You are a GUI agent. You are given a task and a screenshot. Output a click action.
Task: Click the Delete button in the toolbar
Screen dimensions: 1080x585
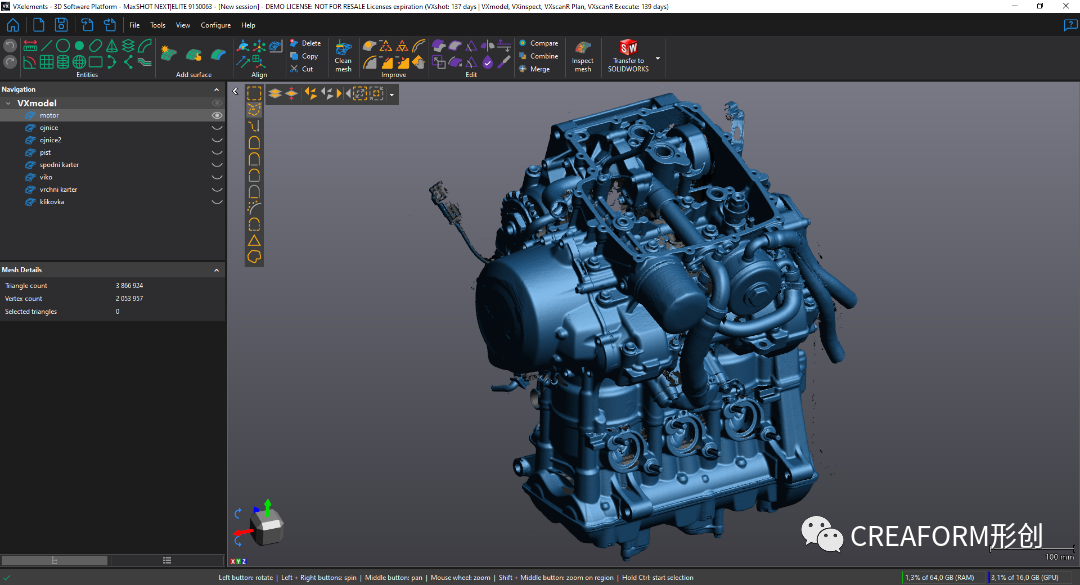point(305,43)
